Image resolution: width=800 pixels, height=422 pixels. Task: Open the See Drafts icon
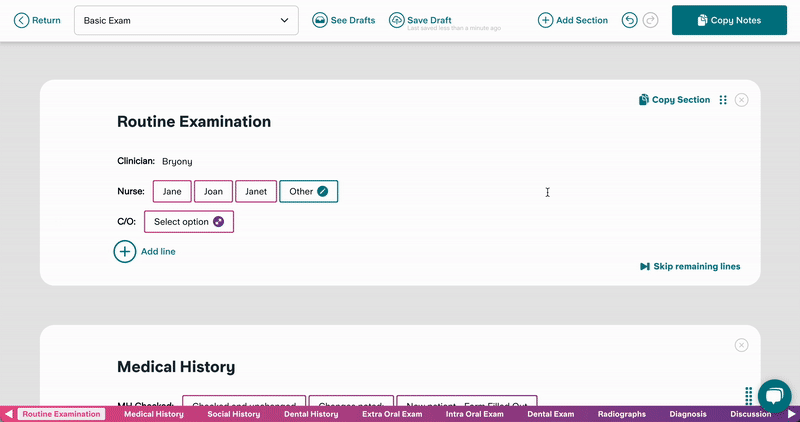coord(320,20)
